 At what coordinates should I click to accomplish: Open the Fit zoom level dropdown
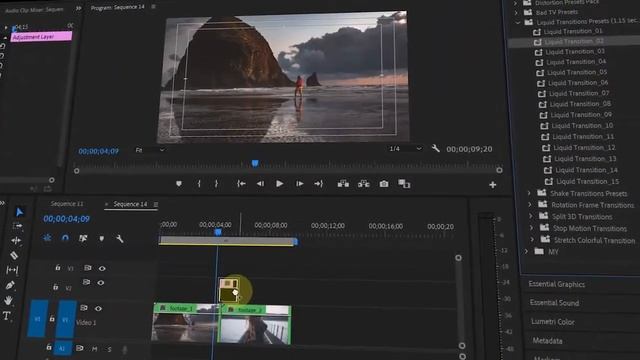click(150, 150)
